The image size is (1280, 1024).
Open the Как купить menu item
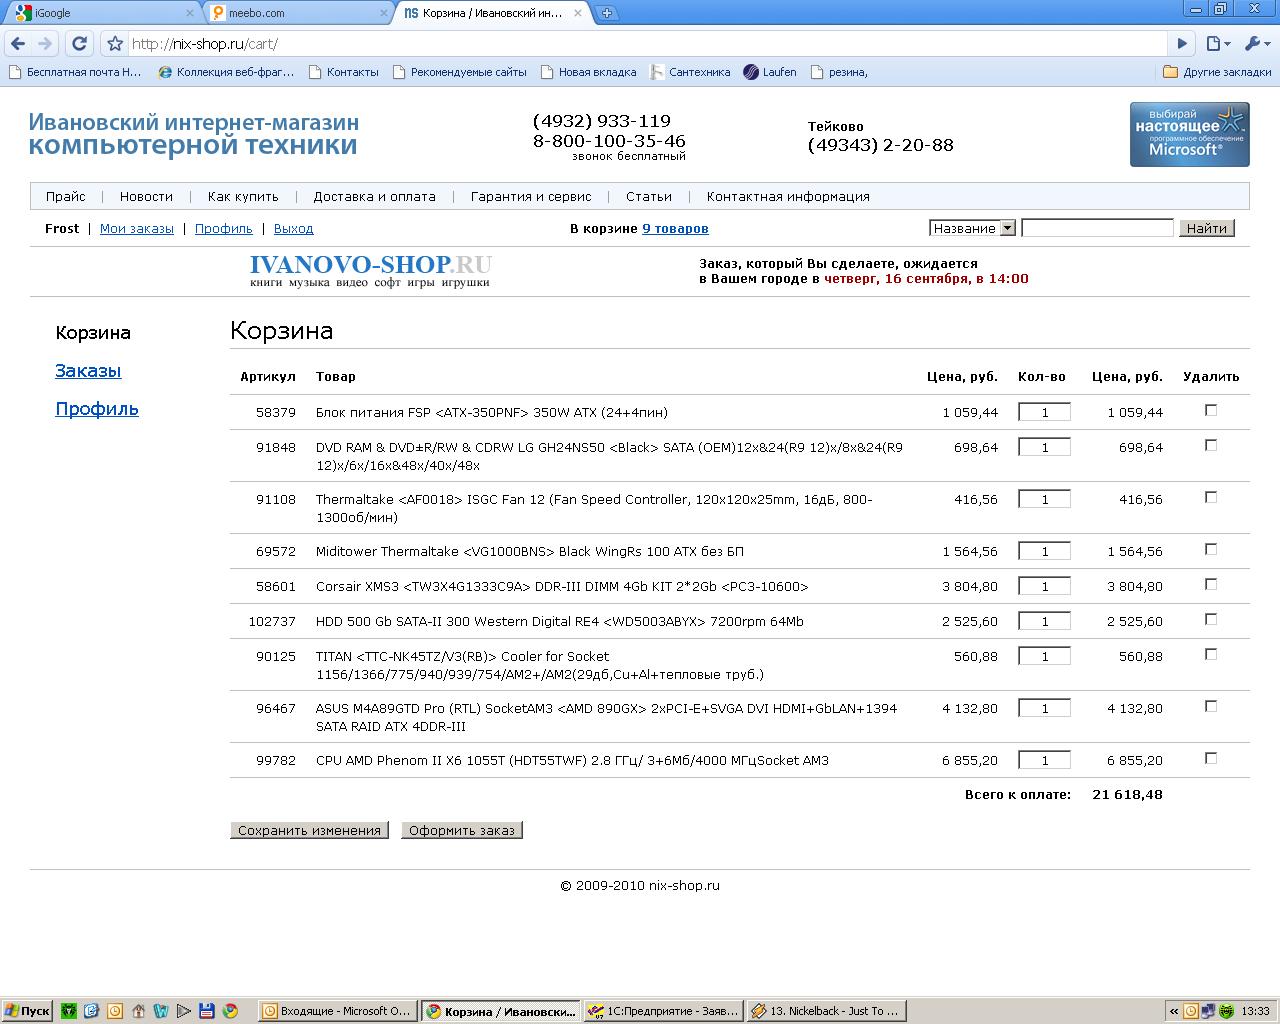point(243,197)
